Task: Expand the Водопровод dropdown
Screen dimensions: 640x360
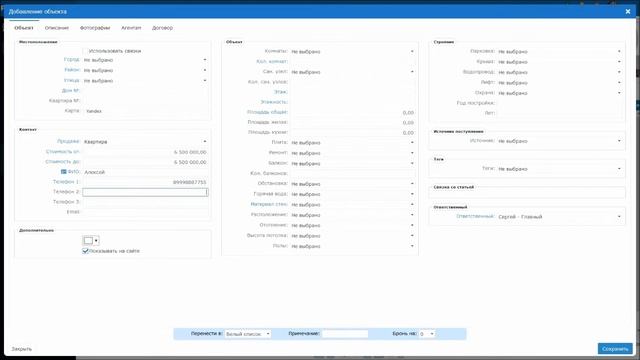Action: coord(560,72)
